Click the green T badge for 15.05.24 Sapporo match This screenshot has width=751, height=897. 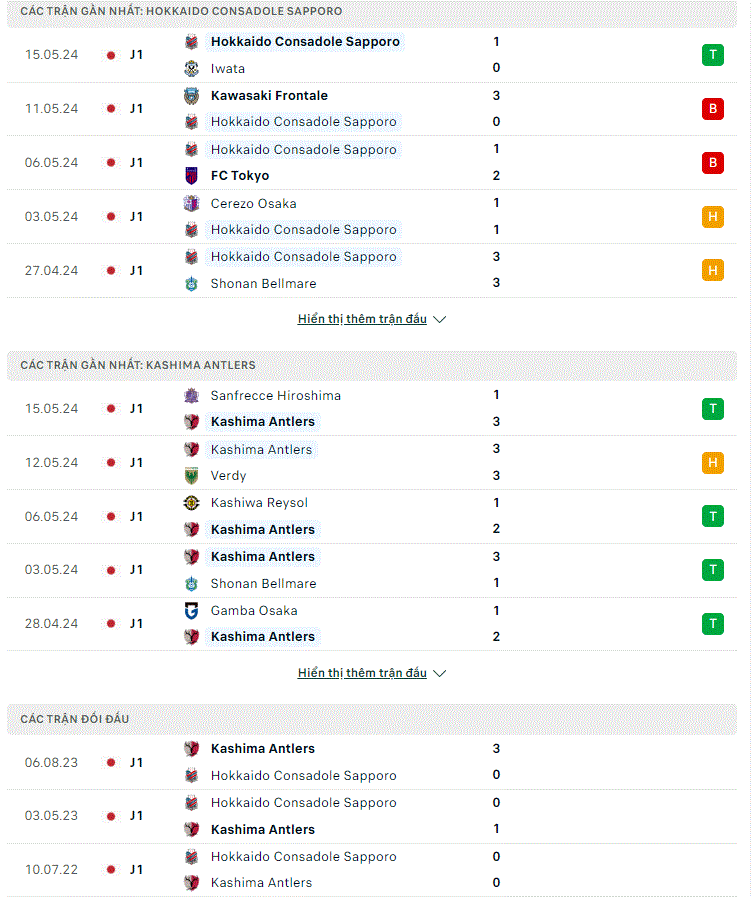[713, 55]
